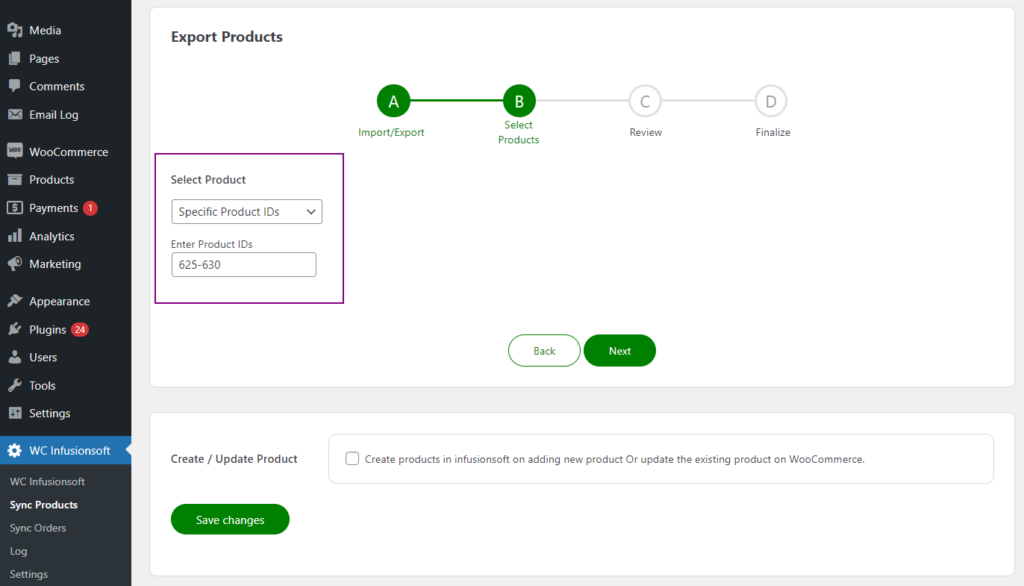Viewport: 1024px width, 586px height.
Task: Click Save changes button
Action: click(230, 519)
